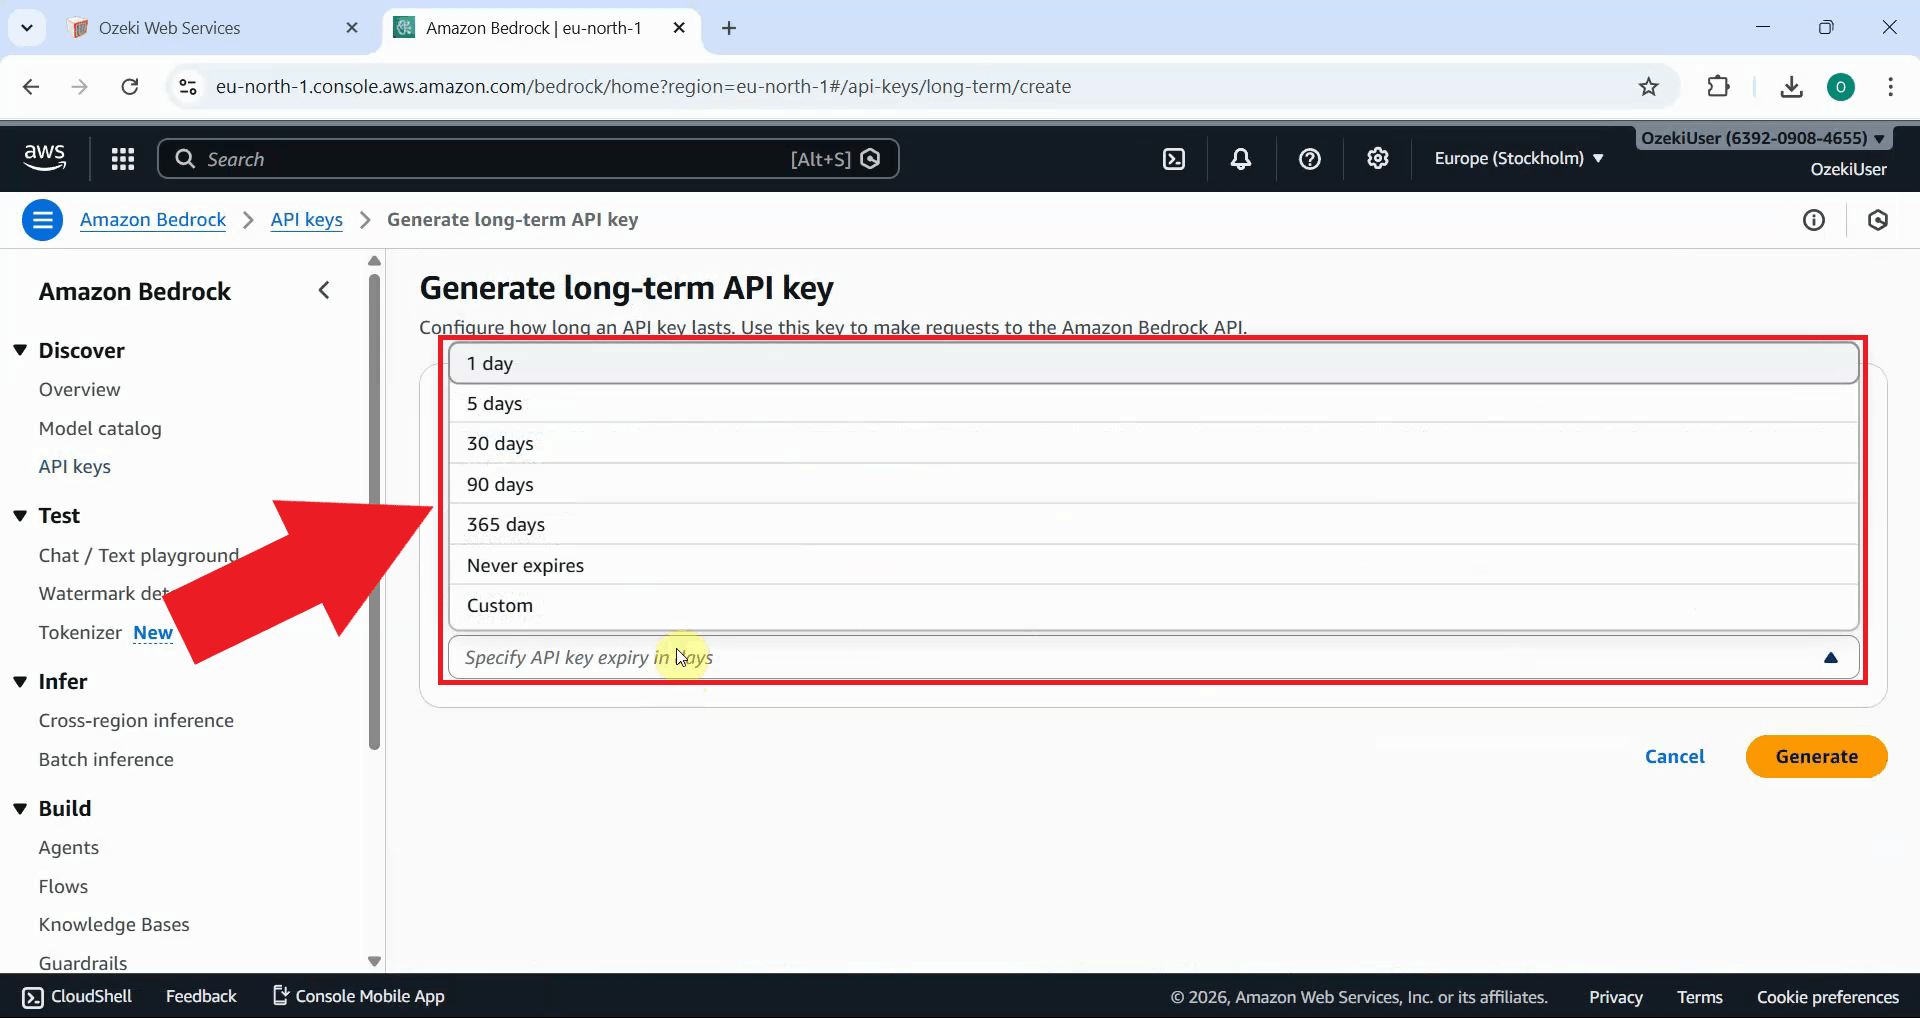Image resolution: width=1920 pixels, height=1018 pixels.
Task: Click the blue hamburger navigation menu icon
Action: point(42,220)
